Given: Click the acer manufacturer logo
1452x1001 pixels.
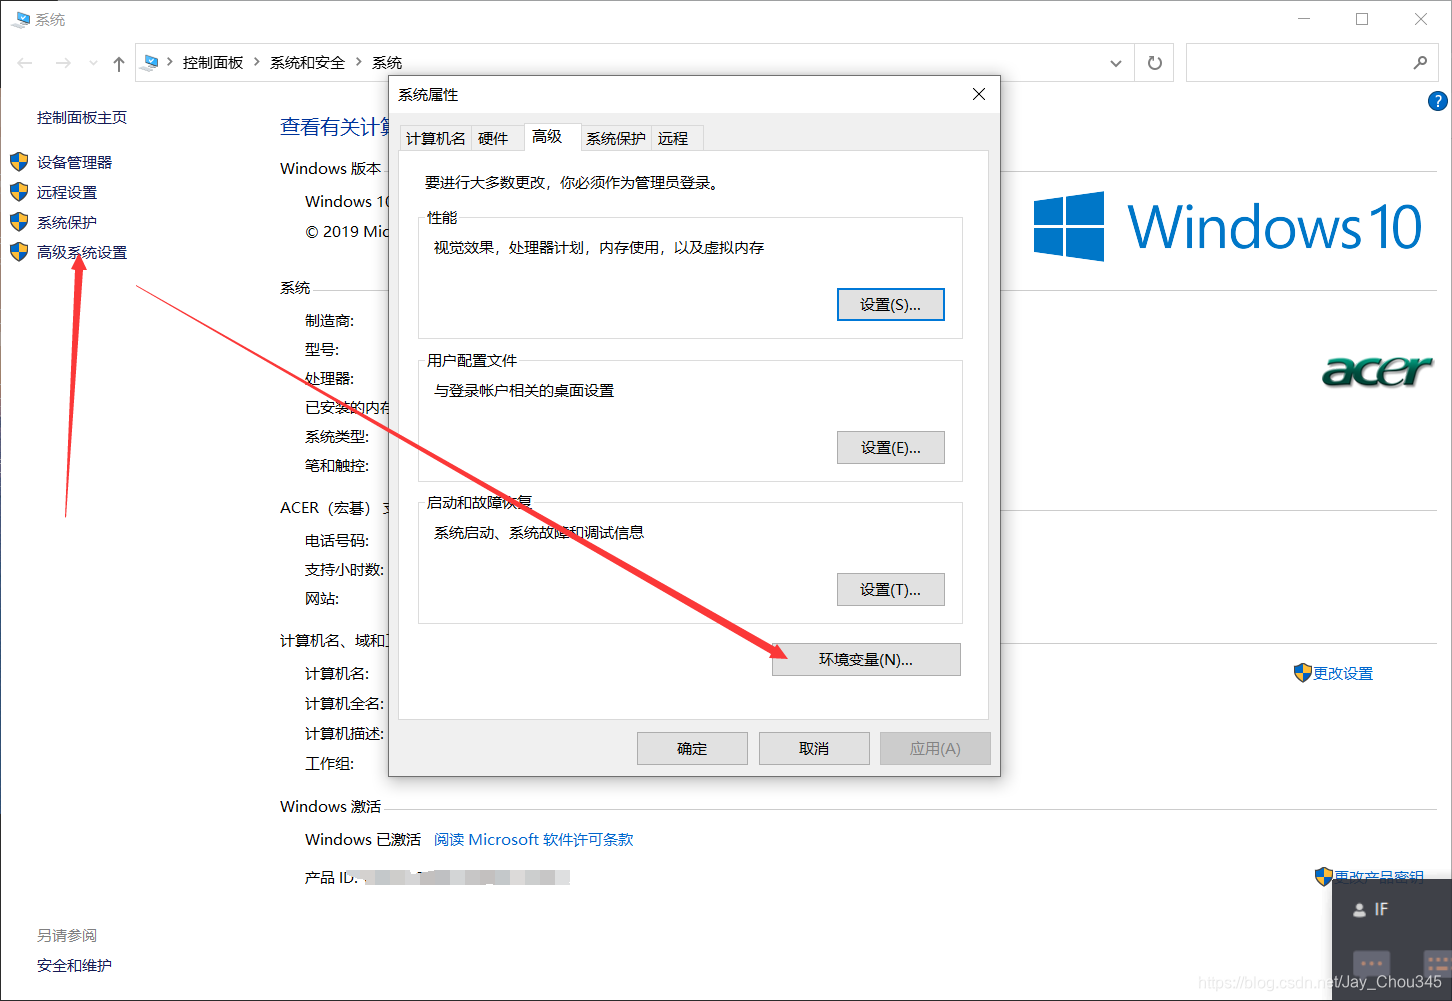Looking at the screenshot, I should coord(1377,371).
